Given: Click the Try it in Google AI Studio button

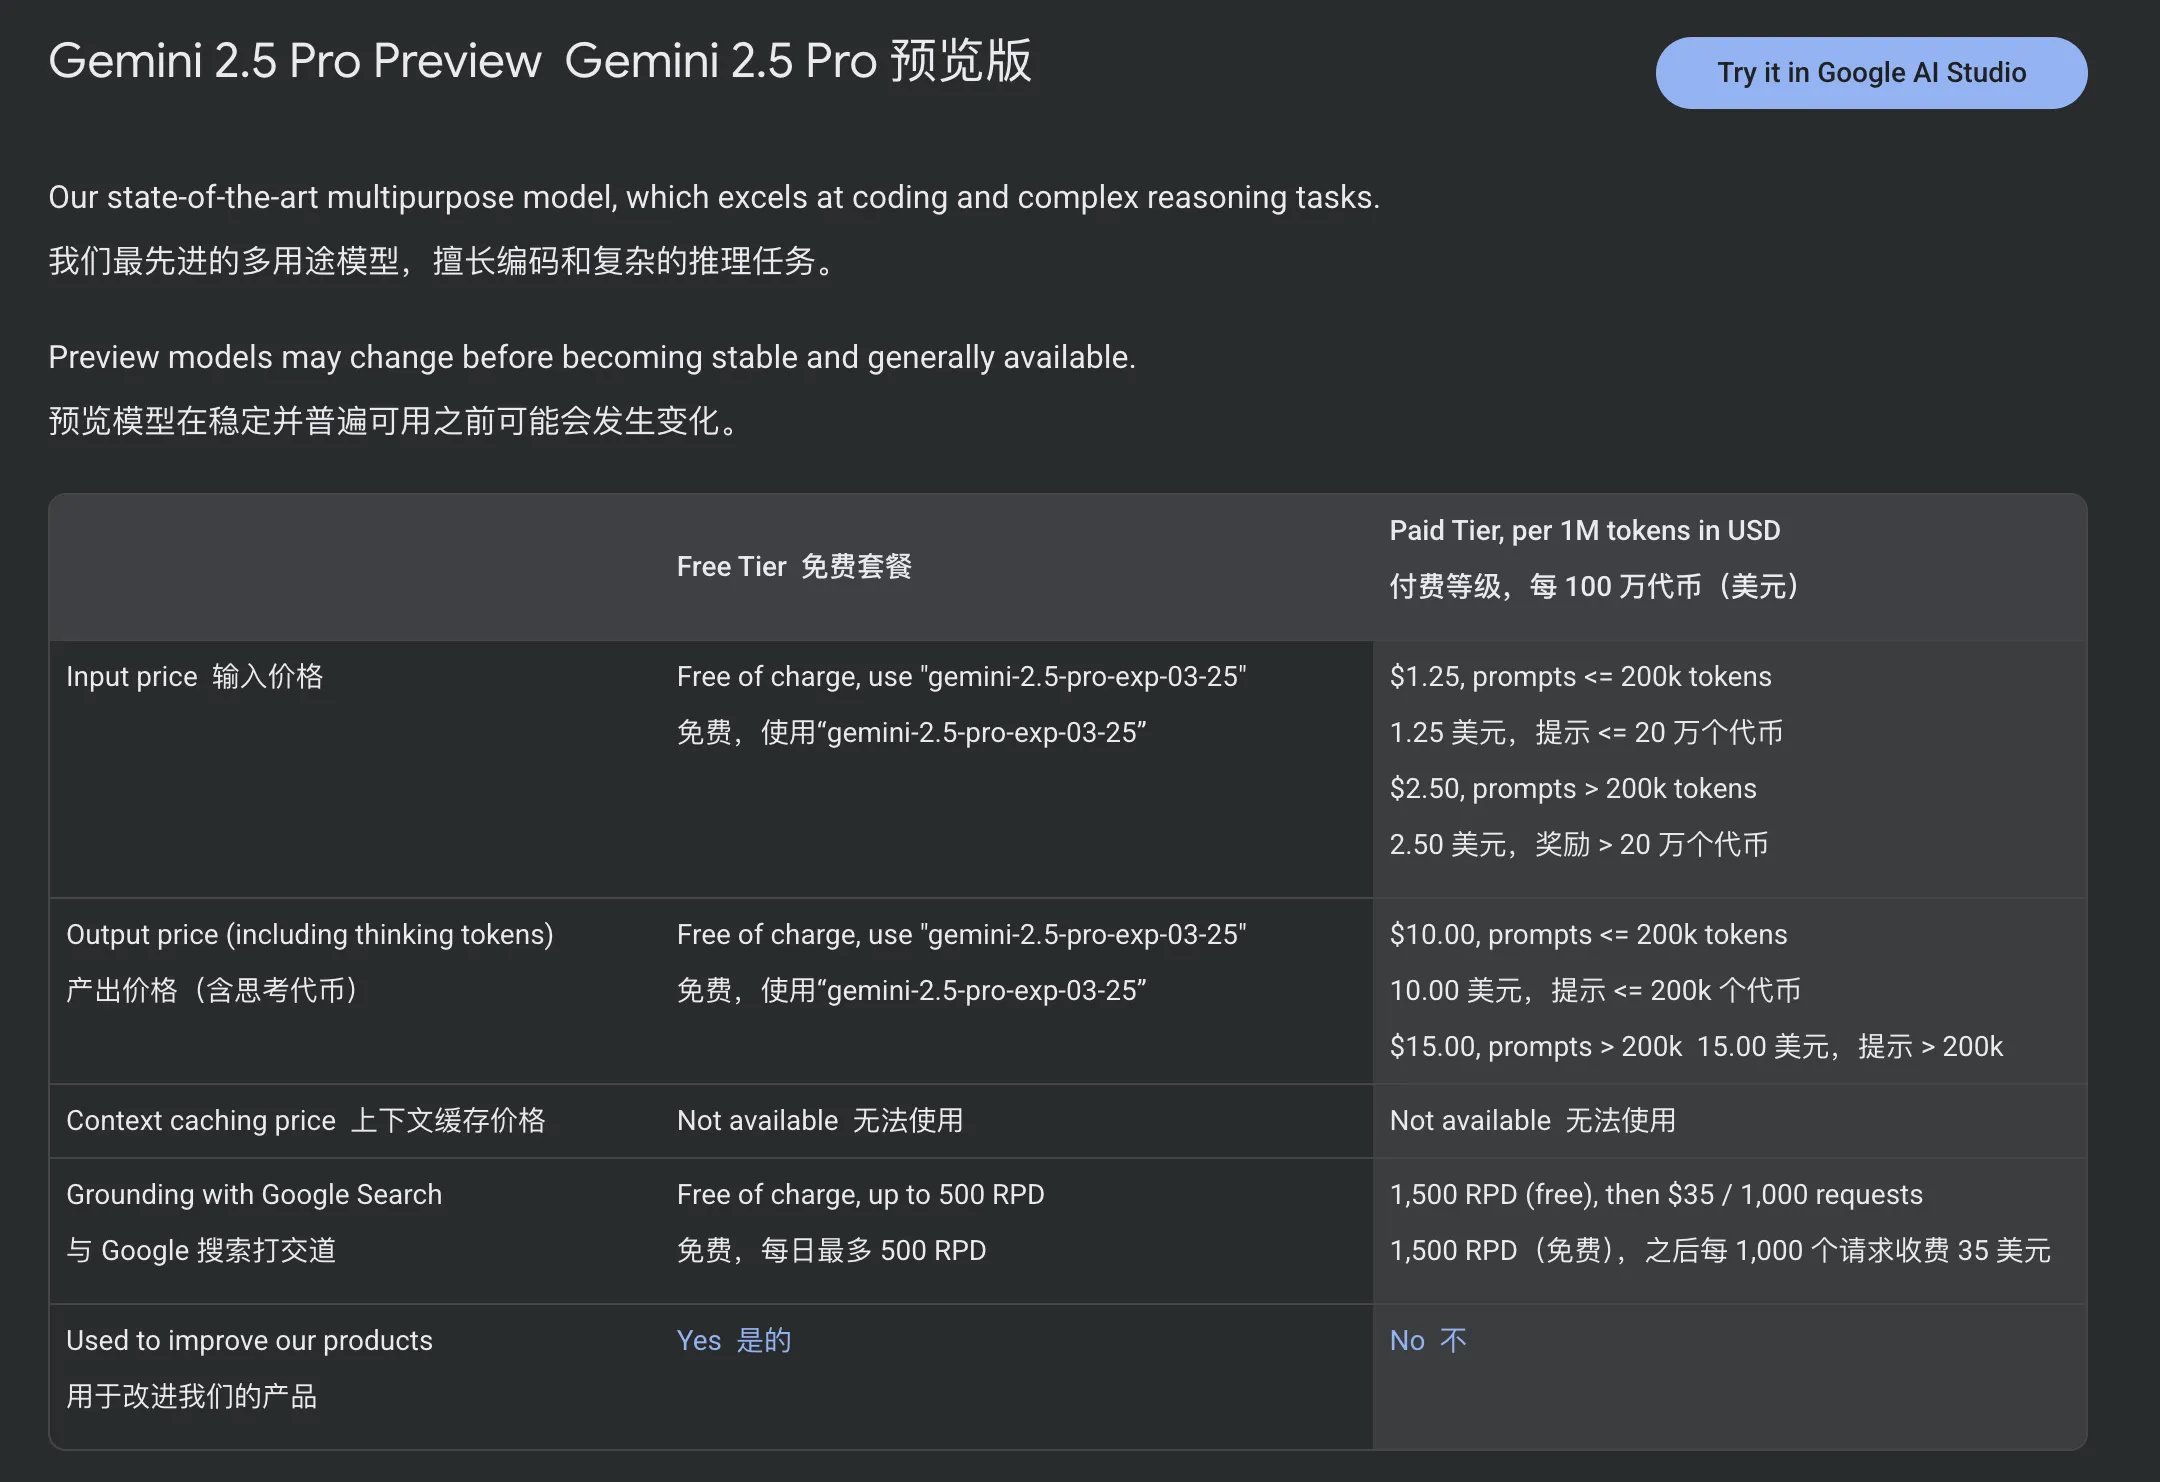Looking at the screenshot, I should pyautogui.click(x=1871, y=73).
